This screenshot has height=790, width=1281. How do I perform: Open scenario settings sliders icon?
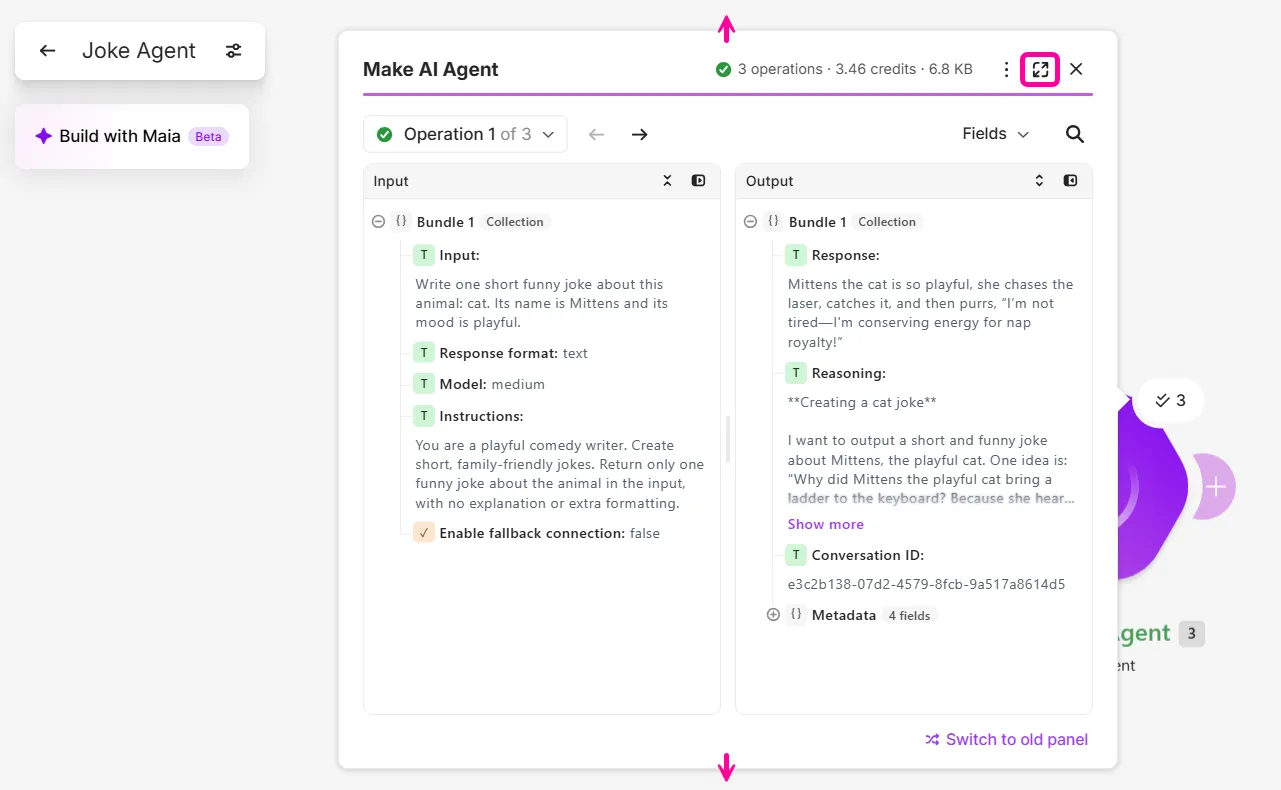tap(233, 51)
